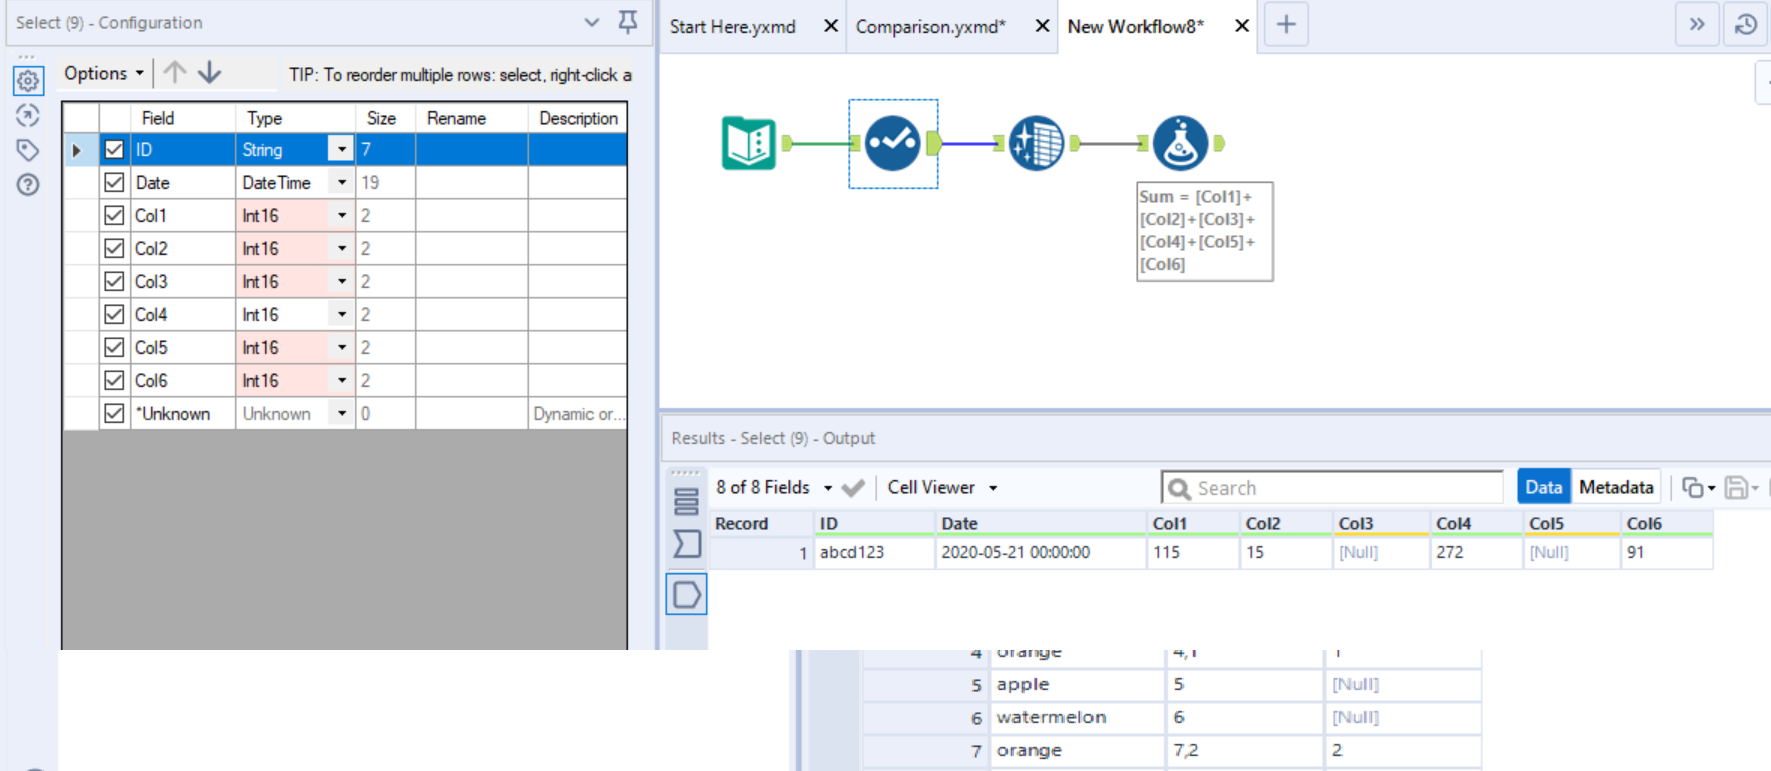Open the configuration help question icon
This screenshot has width=1771, height=771.
click(28, 185)
